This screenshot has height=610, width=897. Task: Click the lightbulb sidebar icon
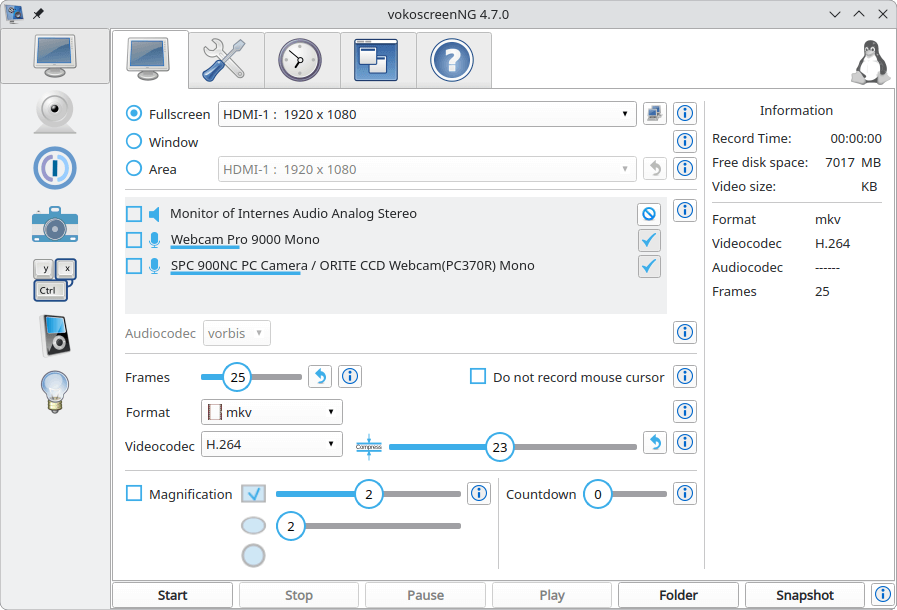tap(54, 391)
